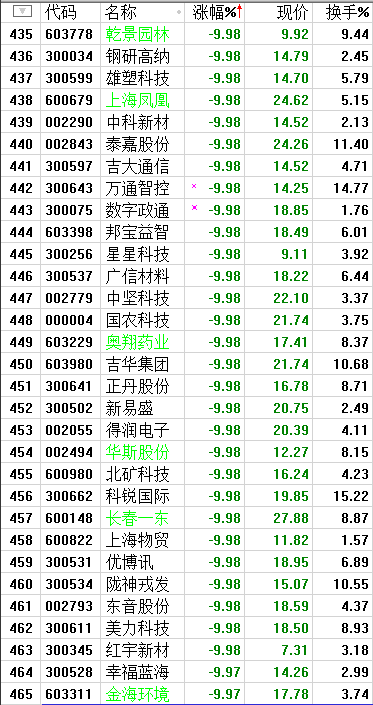The height and width of the screenshot is (705, 373).
Task: Sort by the 现价 column header
Action: coord(293,13)
